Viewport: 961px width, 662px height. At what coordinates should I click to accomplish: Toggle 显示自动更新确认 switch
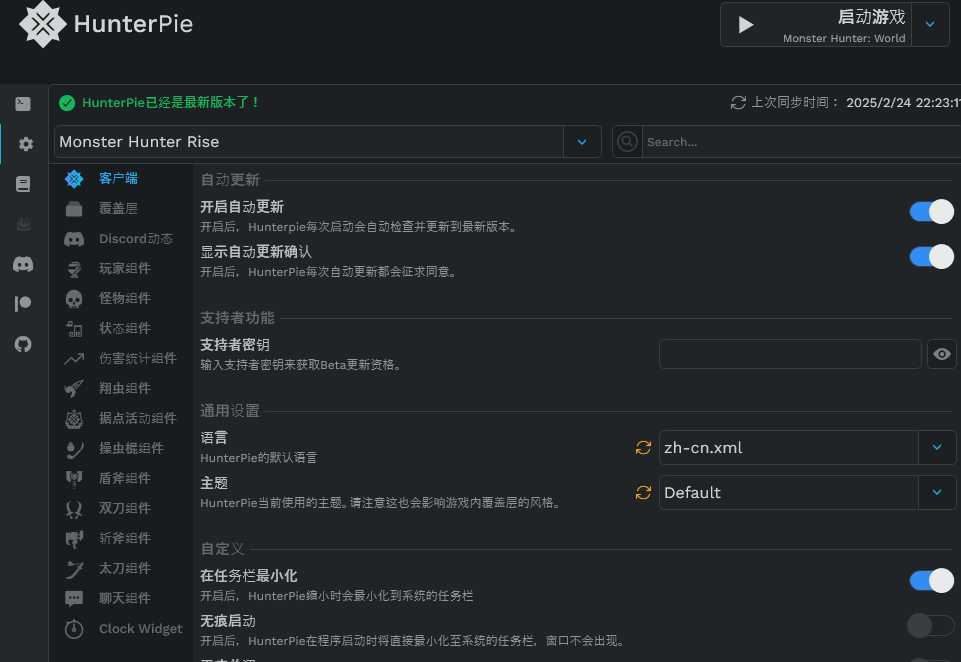[x=931, y=257]
